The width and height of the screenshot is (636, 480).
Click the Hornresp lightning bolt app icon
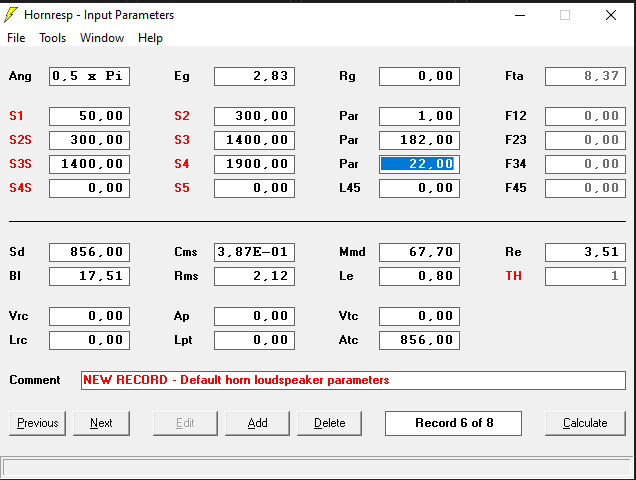click(x=11, y=15)
